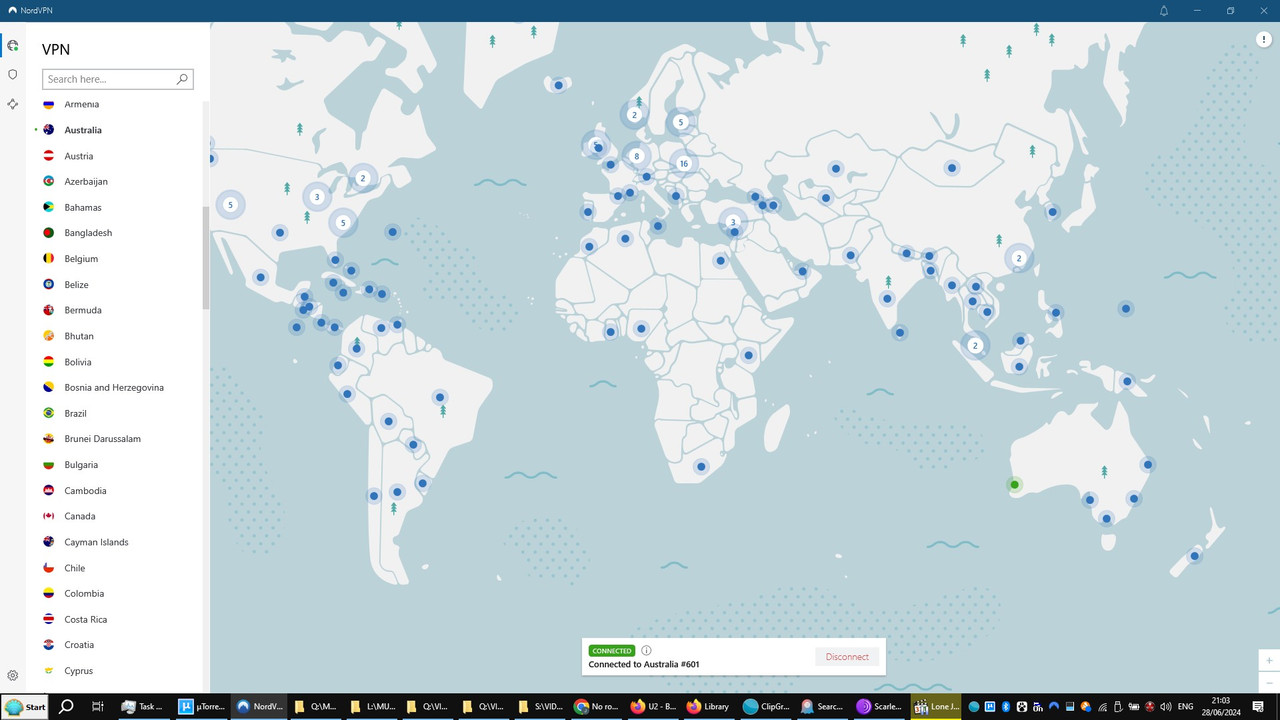Image resolution: width=1280 pixels, height=720 pixels.
Task: Click the info icon next to CONNECTED
Action: 646,650
